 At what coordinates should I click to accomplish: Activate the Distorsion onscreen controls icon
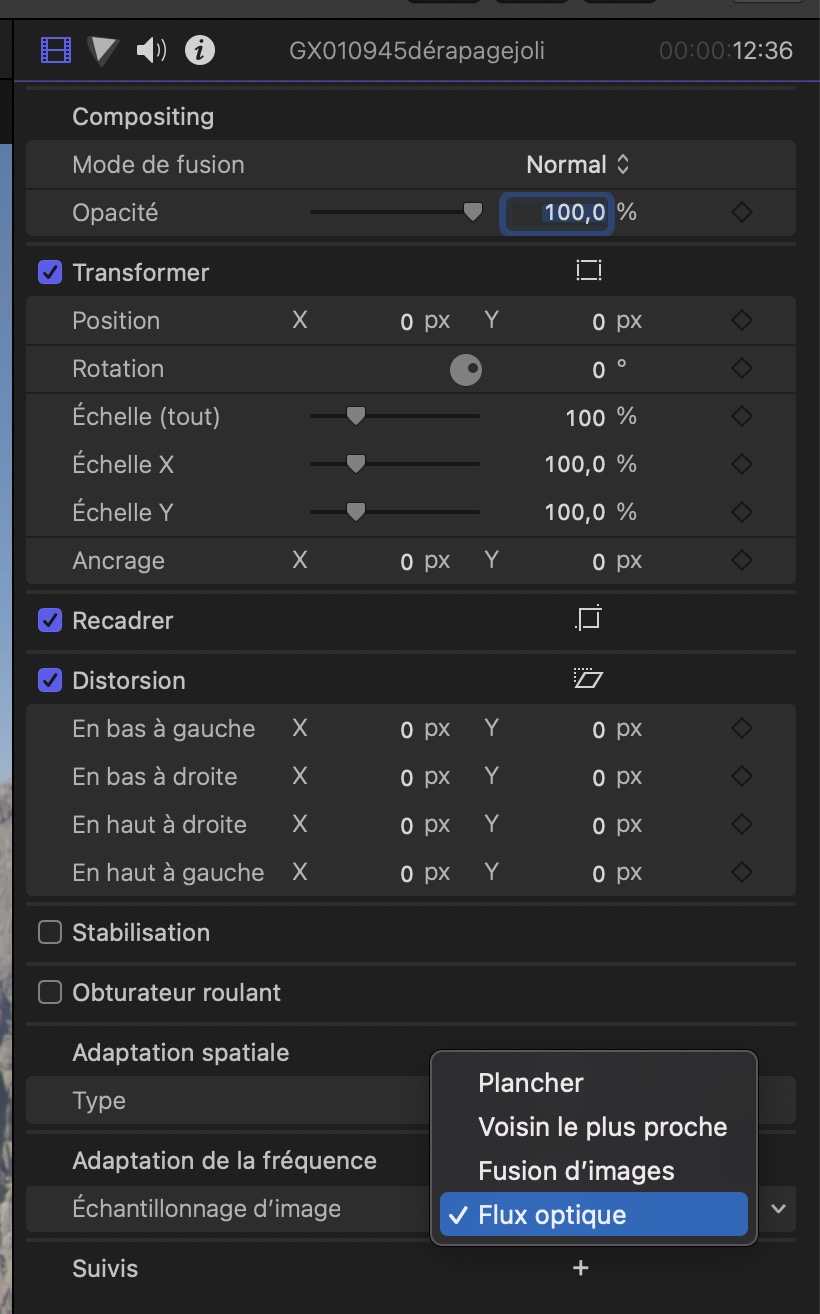[589, 679]
